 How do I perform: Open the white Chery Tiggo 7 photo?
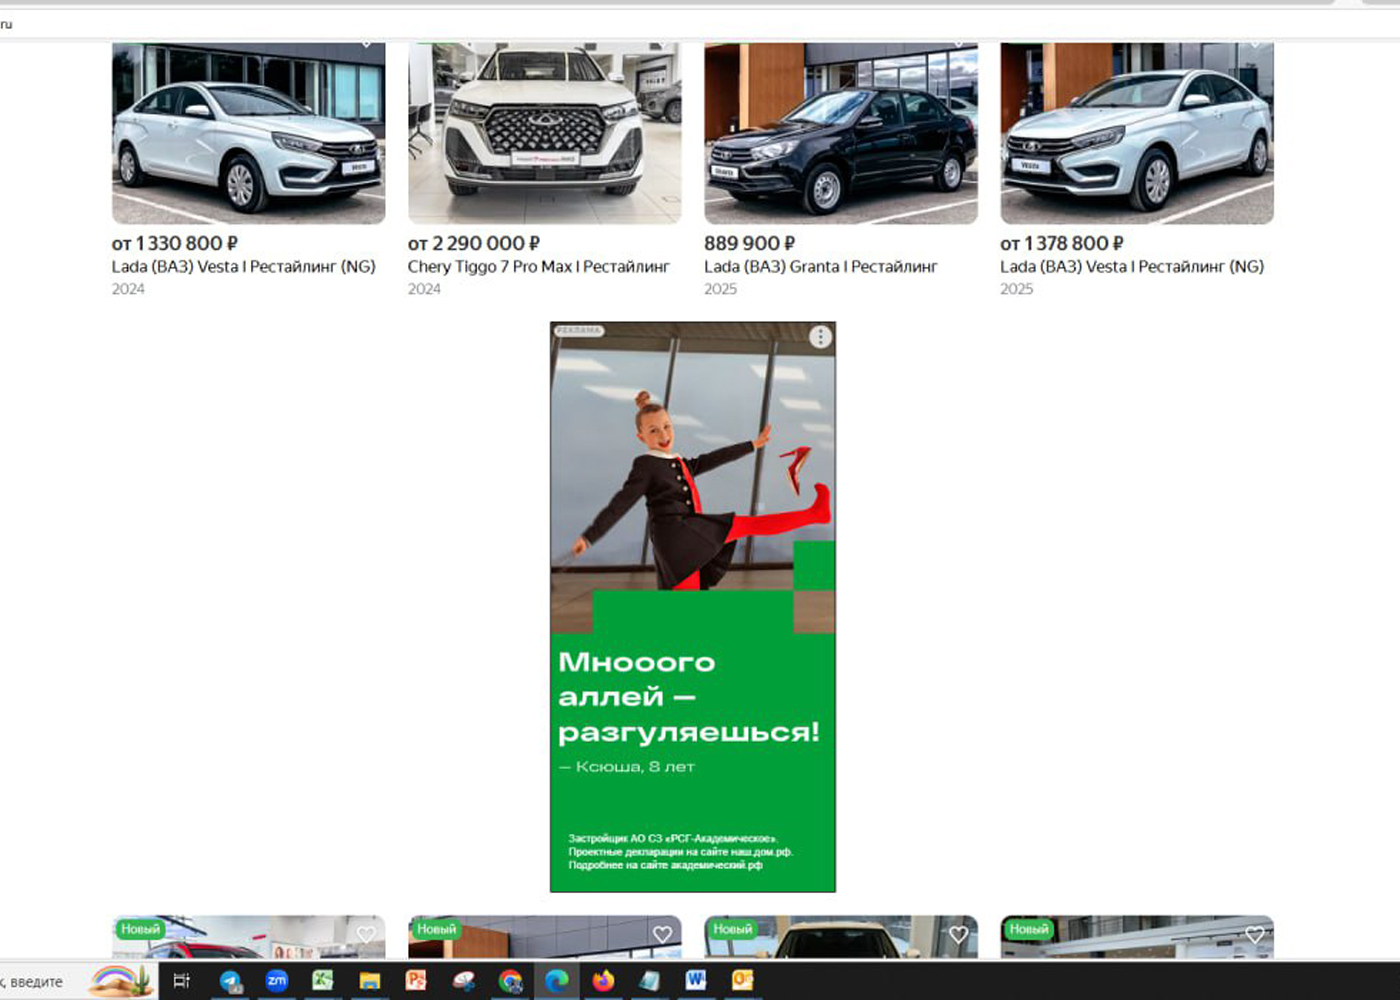tap(544, 133)
